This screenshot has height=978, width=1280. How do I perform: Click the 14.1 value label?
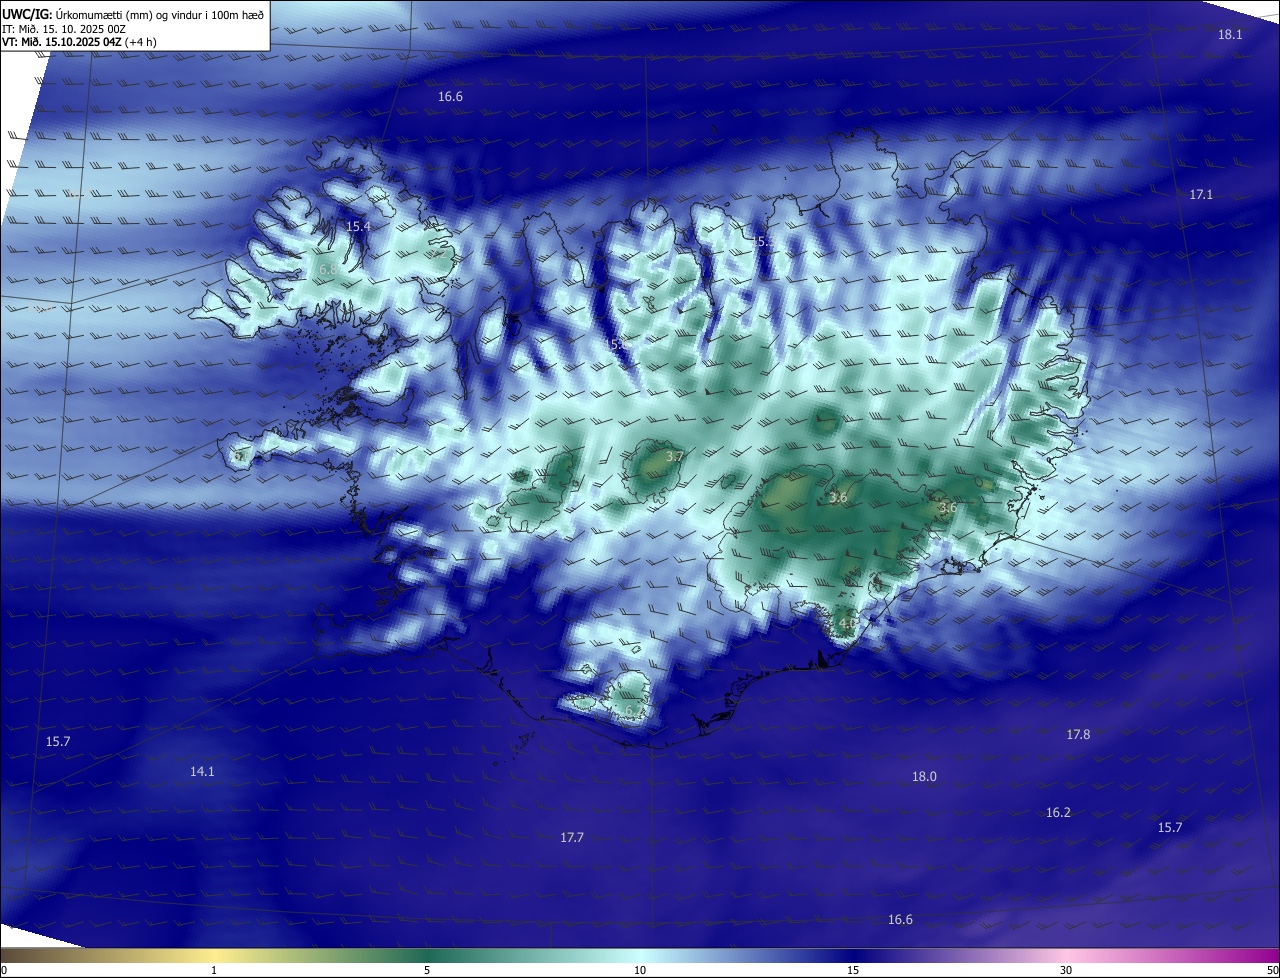[x=203, y=771]
